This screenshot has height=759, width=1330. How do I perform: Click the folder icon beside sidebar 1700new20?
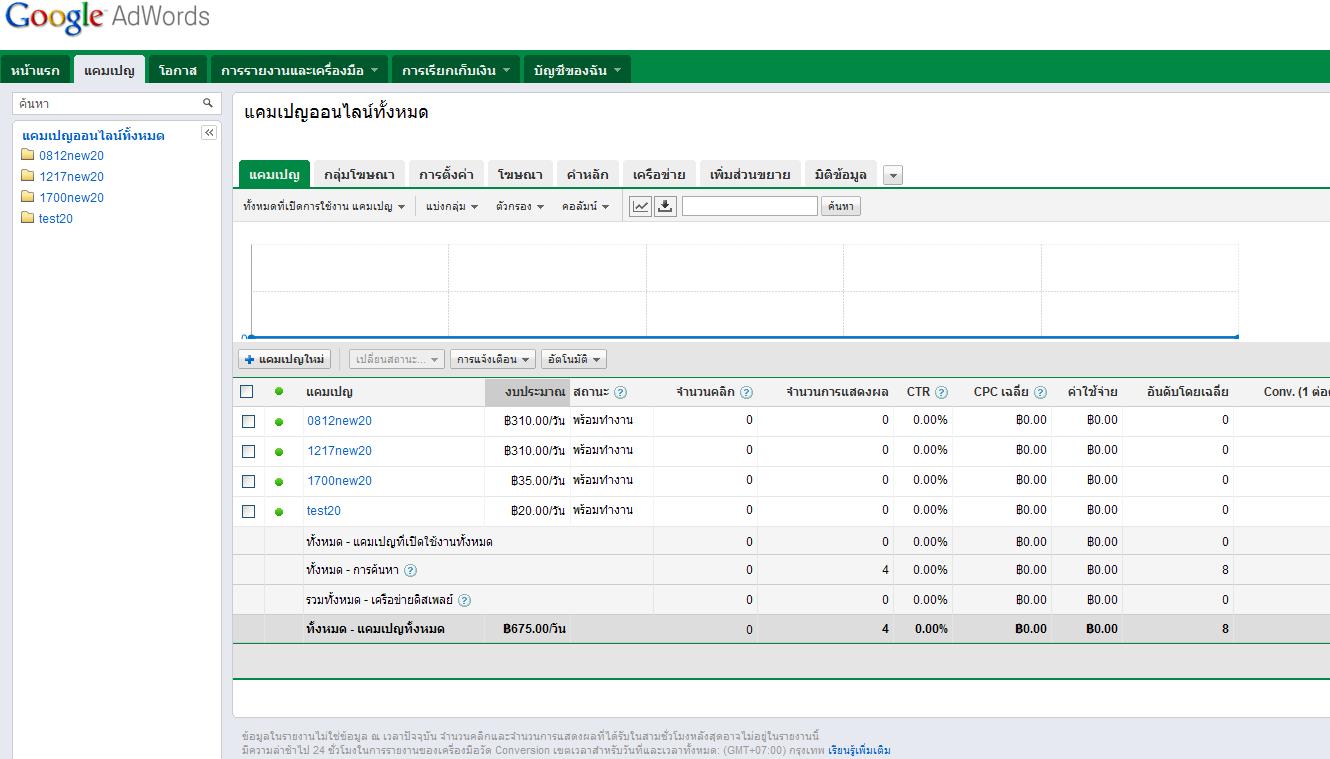coord(28,197)
